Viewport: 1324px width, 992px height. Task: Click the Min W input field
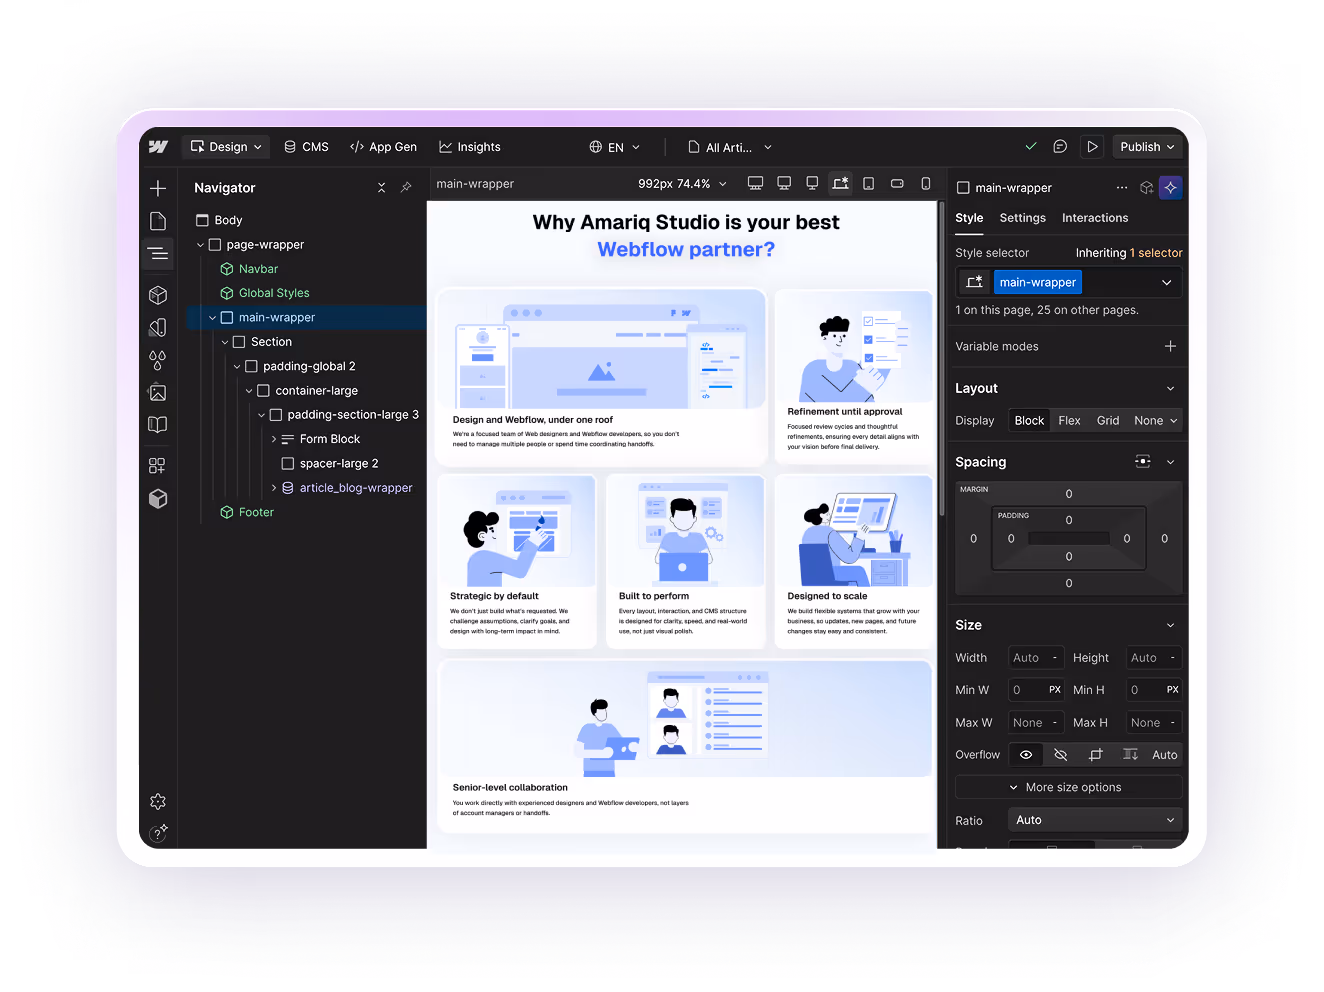pyautogui.click(x=1036, y=690)
